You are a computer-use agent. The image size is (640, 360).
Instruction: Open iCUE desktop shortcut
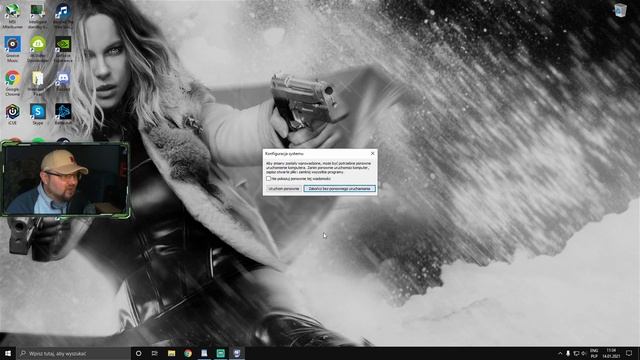coord(12,114)
